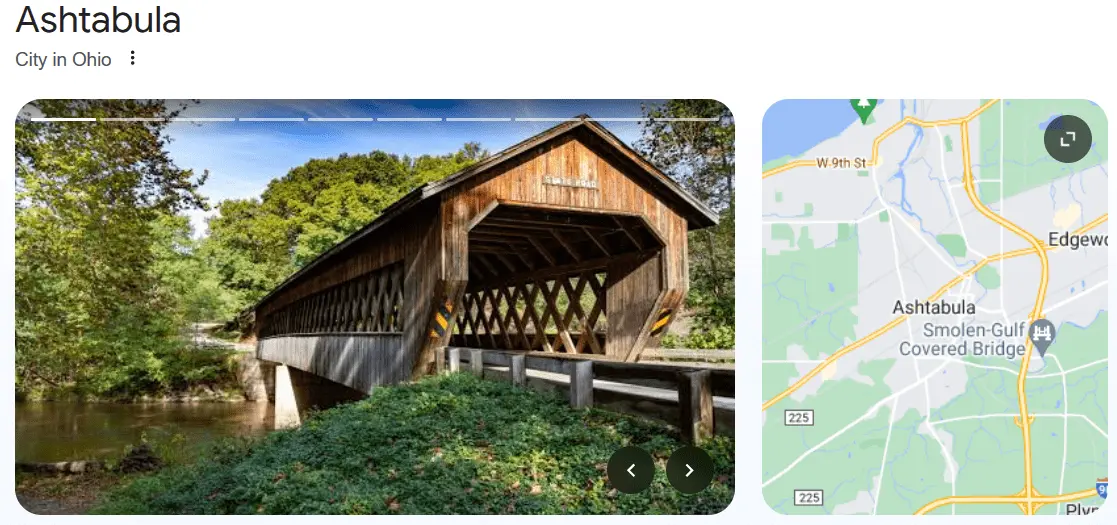
Task: Jump to the fourth carousel progress segment
Action: point(271,119)
